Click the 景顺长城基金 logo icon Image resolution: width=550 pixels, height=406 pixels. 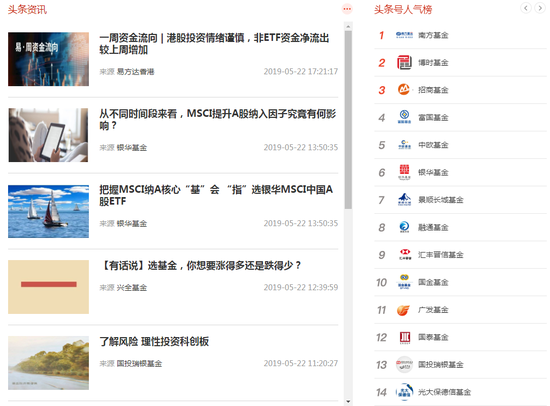coord(404,199)
